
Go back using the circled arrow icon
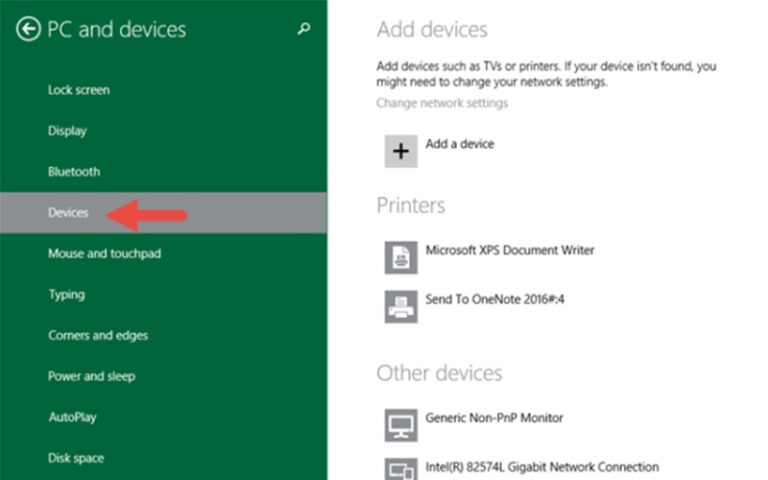point(28,29)
